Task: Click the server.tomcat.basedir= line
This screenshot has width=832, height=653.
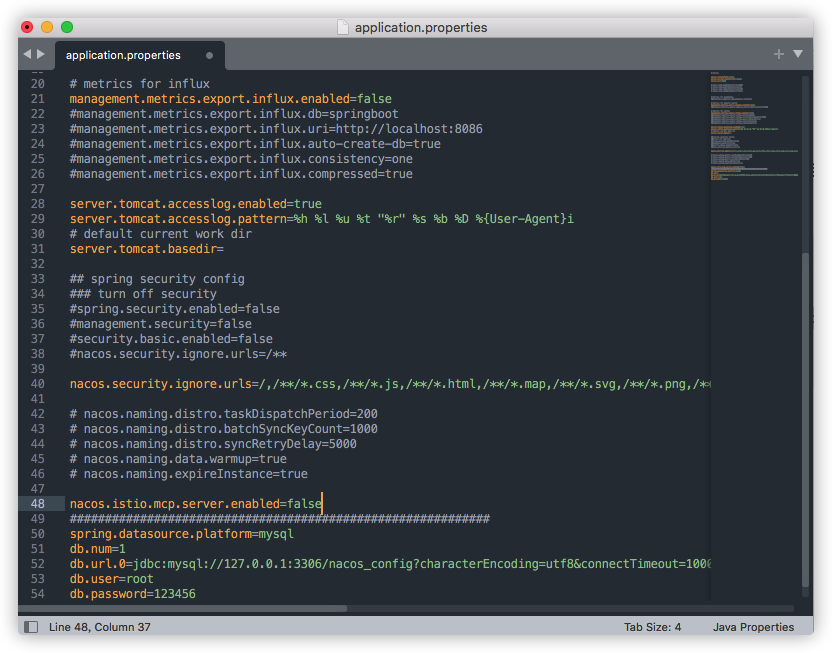Action: [146, 249]
